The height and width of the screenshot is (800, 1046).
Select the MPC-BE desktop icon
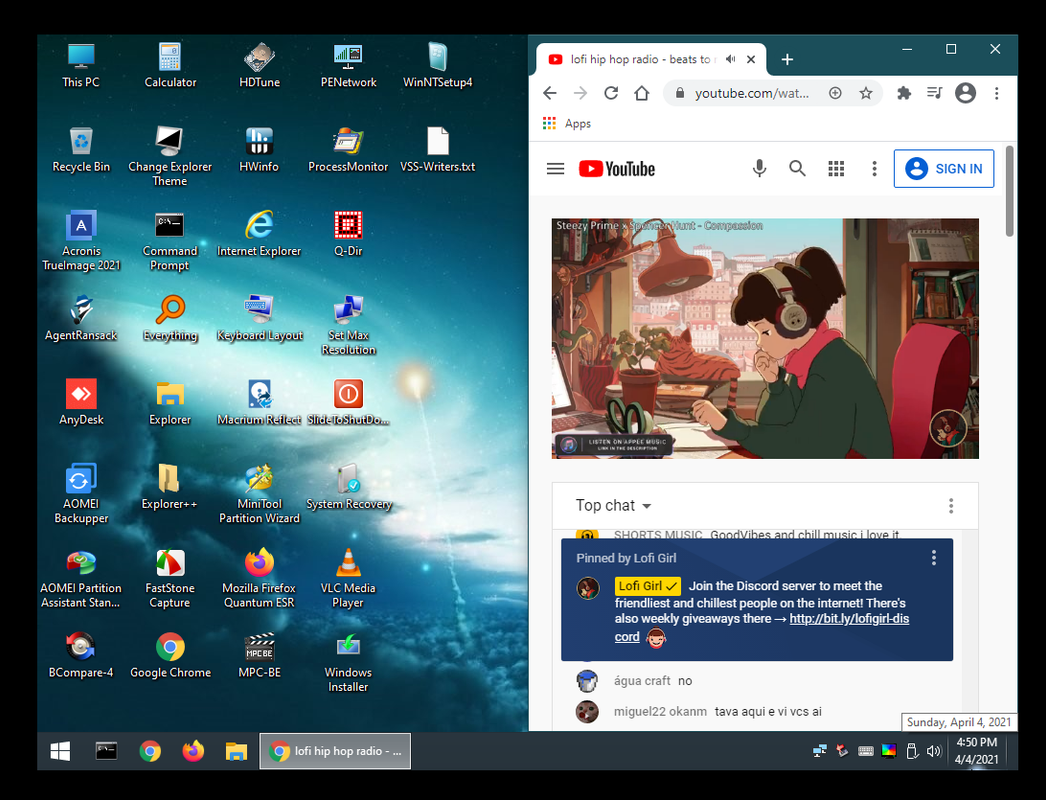coord(259,655)
